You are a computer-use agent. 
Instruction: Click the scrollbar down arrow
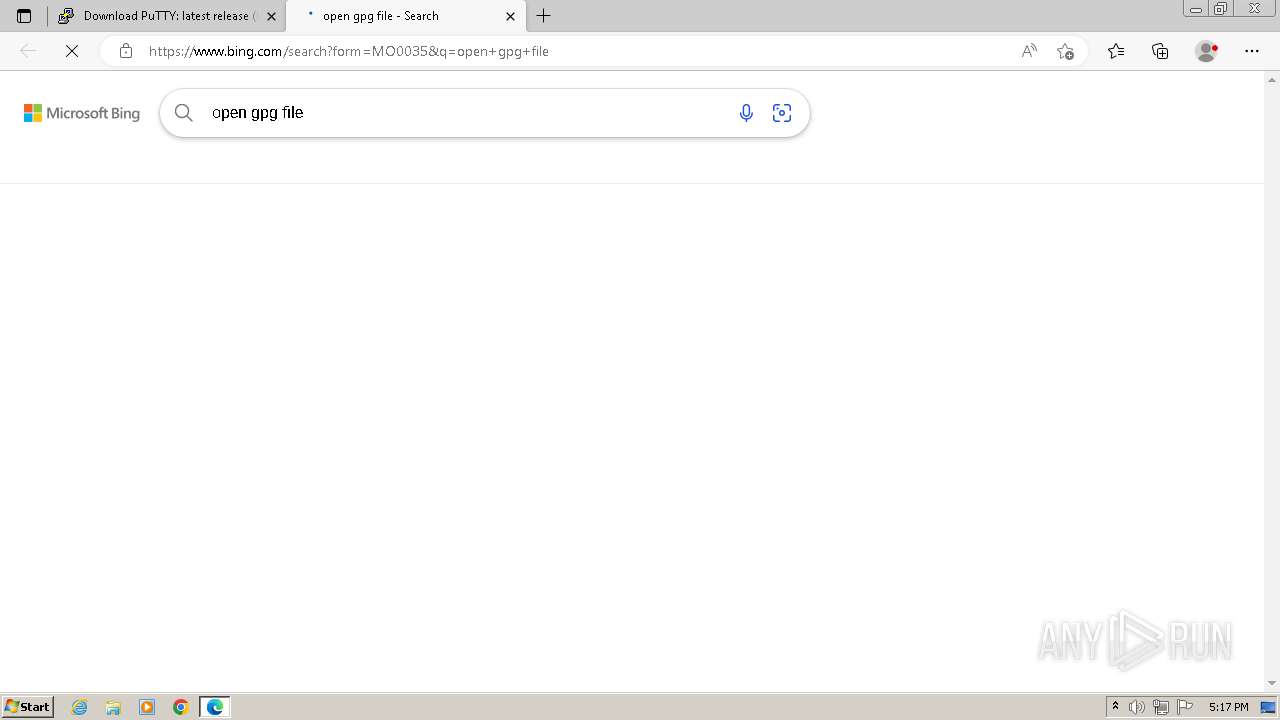1272,684
